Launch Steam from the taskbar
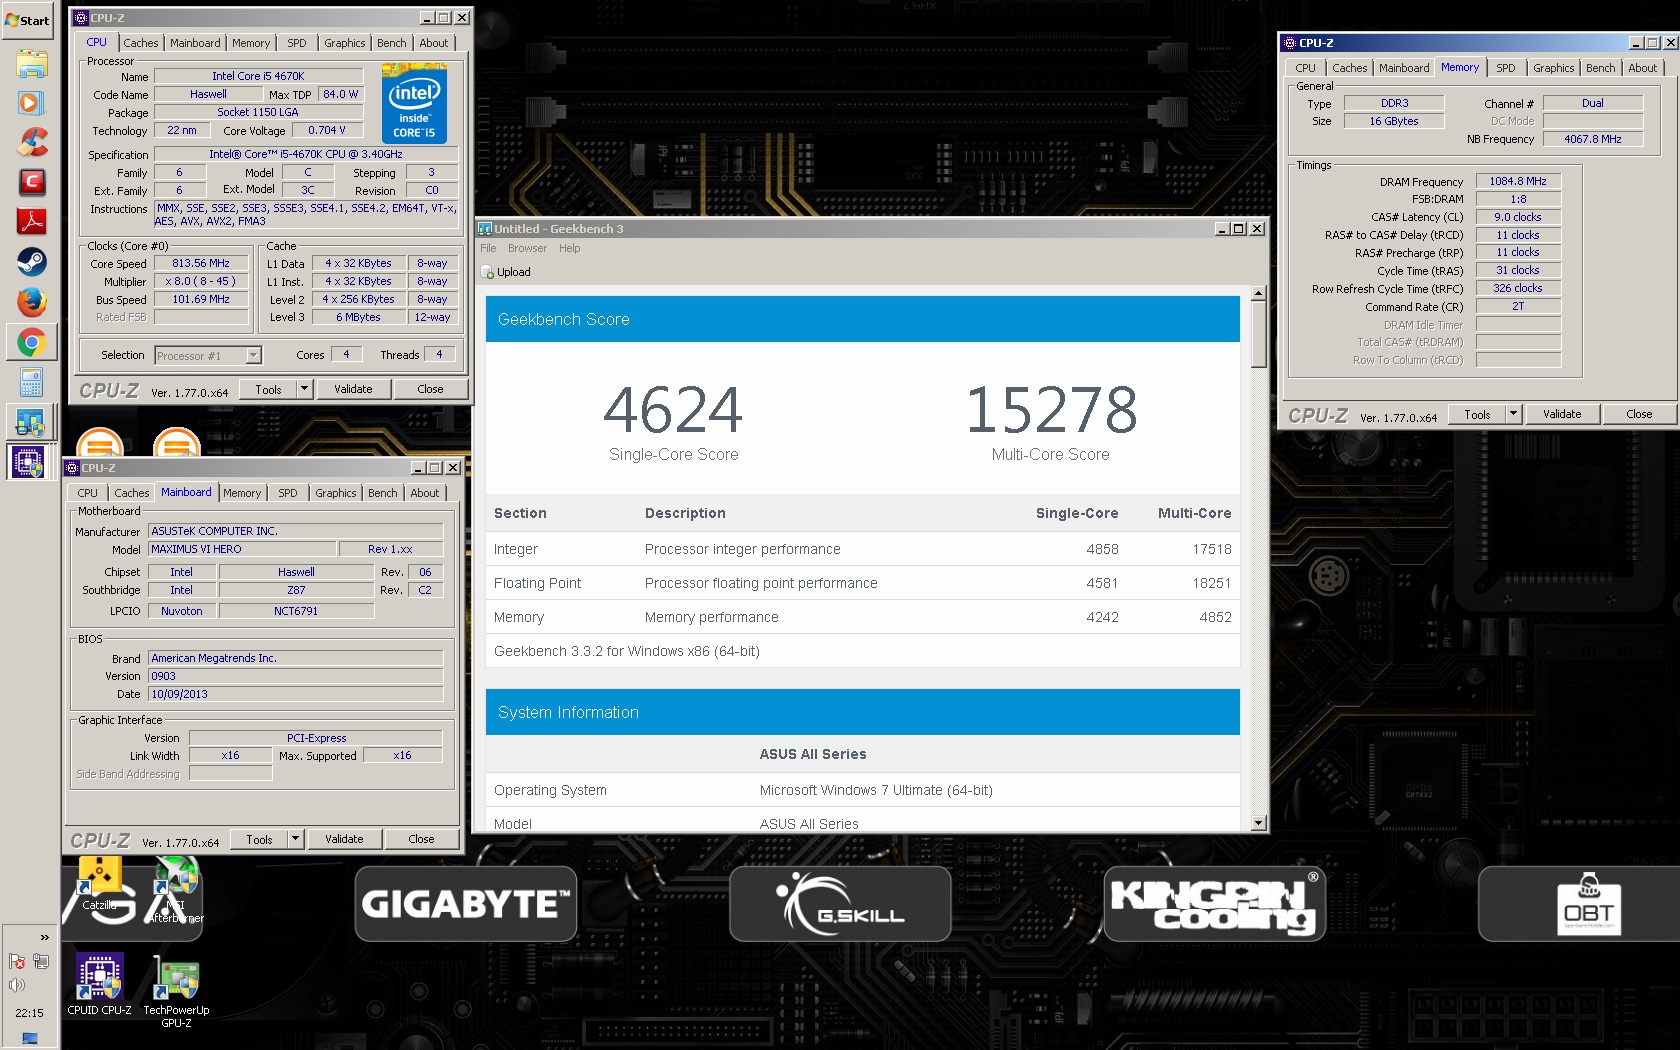Viewport: 1680px width, 1050px height. 31,262
